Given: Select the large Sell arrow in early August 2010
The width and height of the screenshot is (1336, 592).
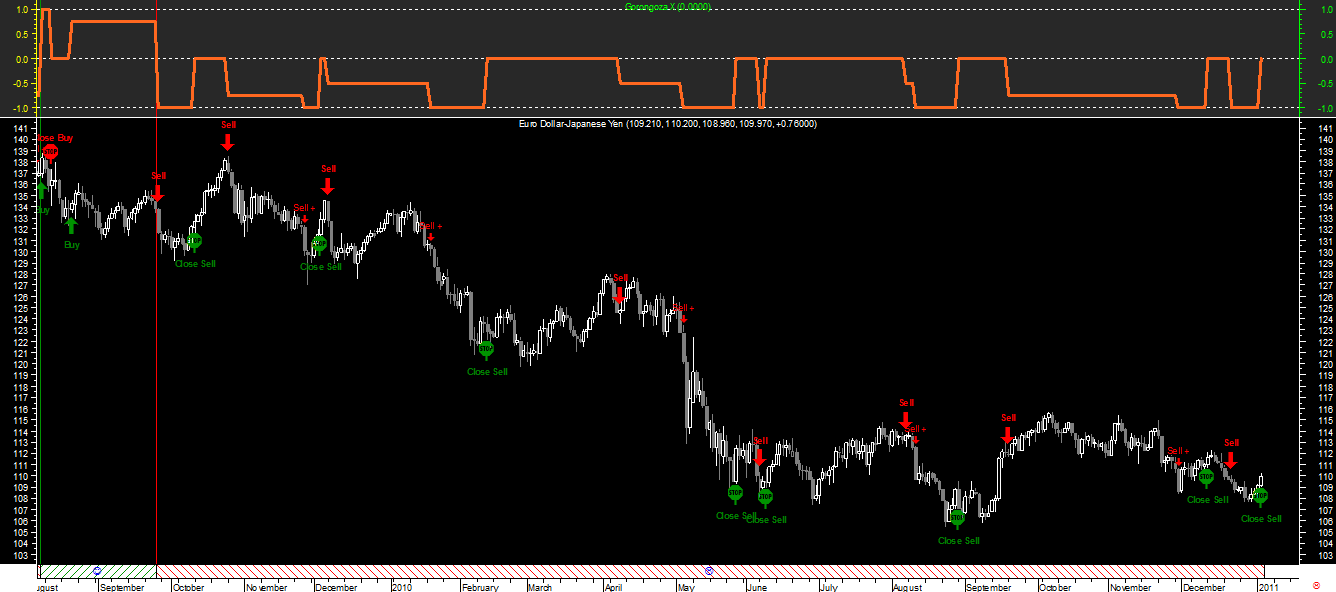Looking at the screenshot, I should pyautogui.click(x=906, y=420).
